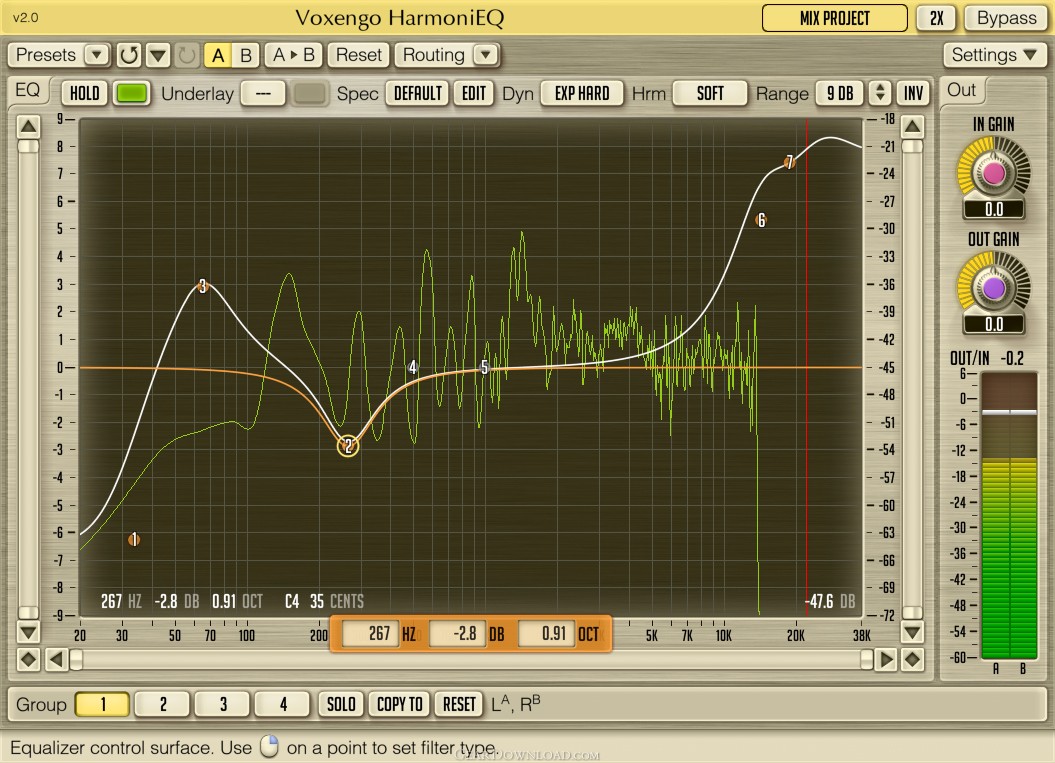The image size is (1055, 763).
Task: Click horizontal scroll right arrow
Action: coord(887,659)
